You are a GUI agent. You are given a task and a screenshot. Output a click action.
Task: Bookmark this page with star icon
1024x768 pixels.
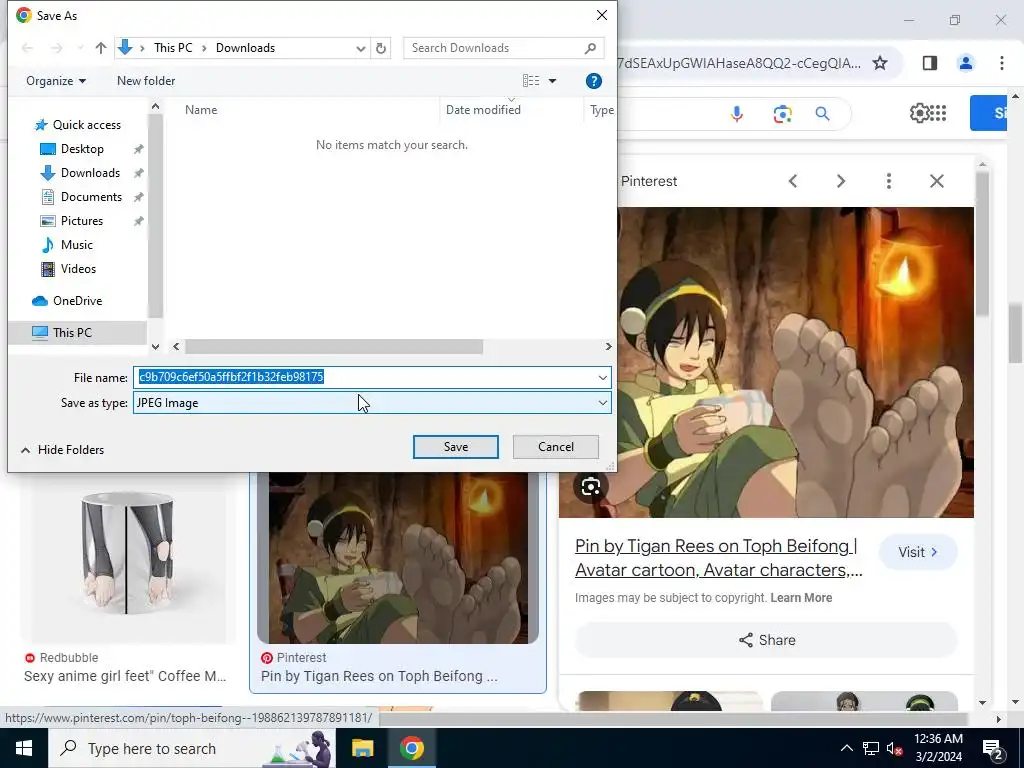click(880, 63)
